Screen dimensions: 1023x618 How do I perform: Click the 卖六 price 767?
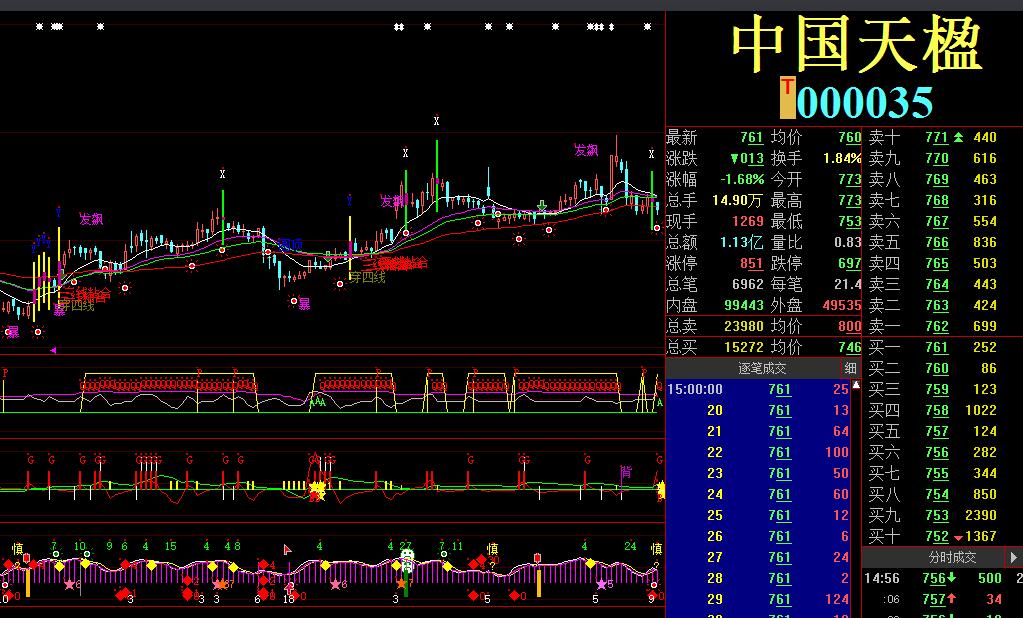pos(937,221)
